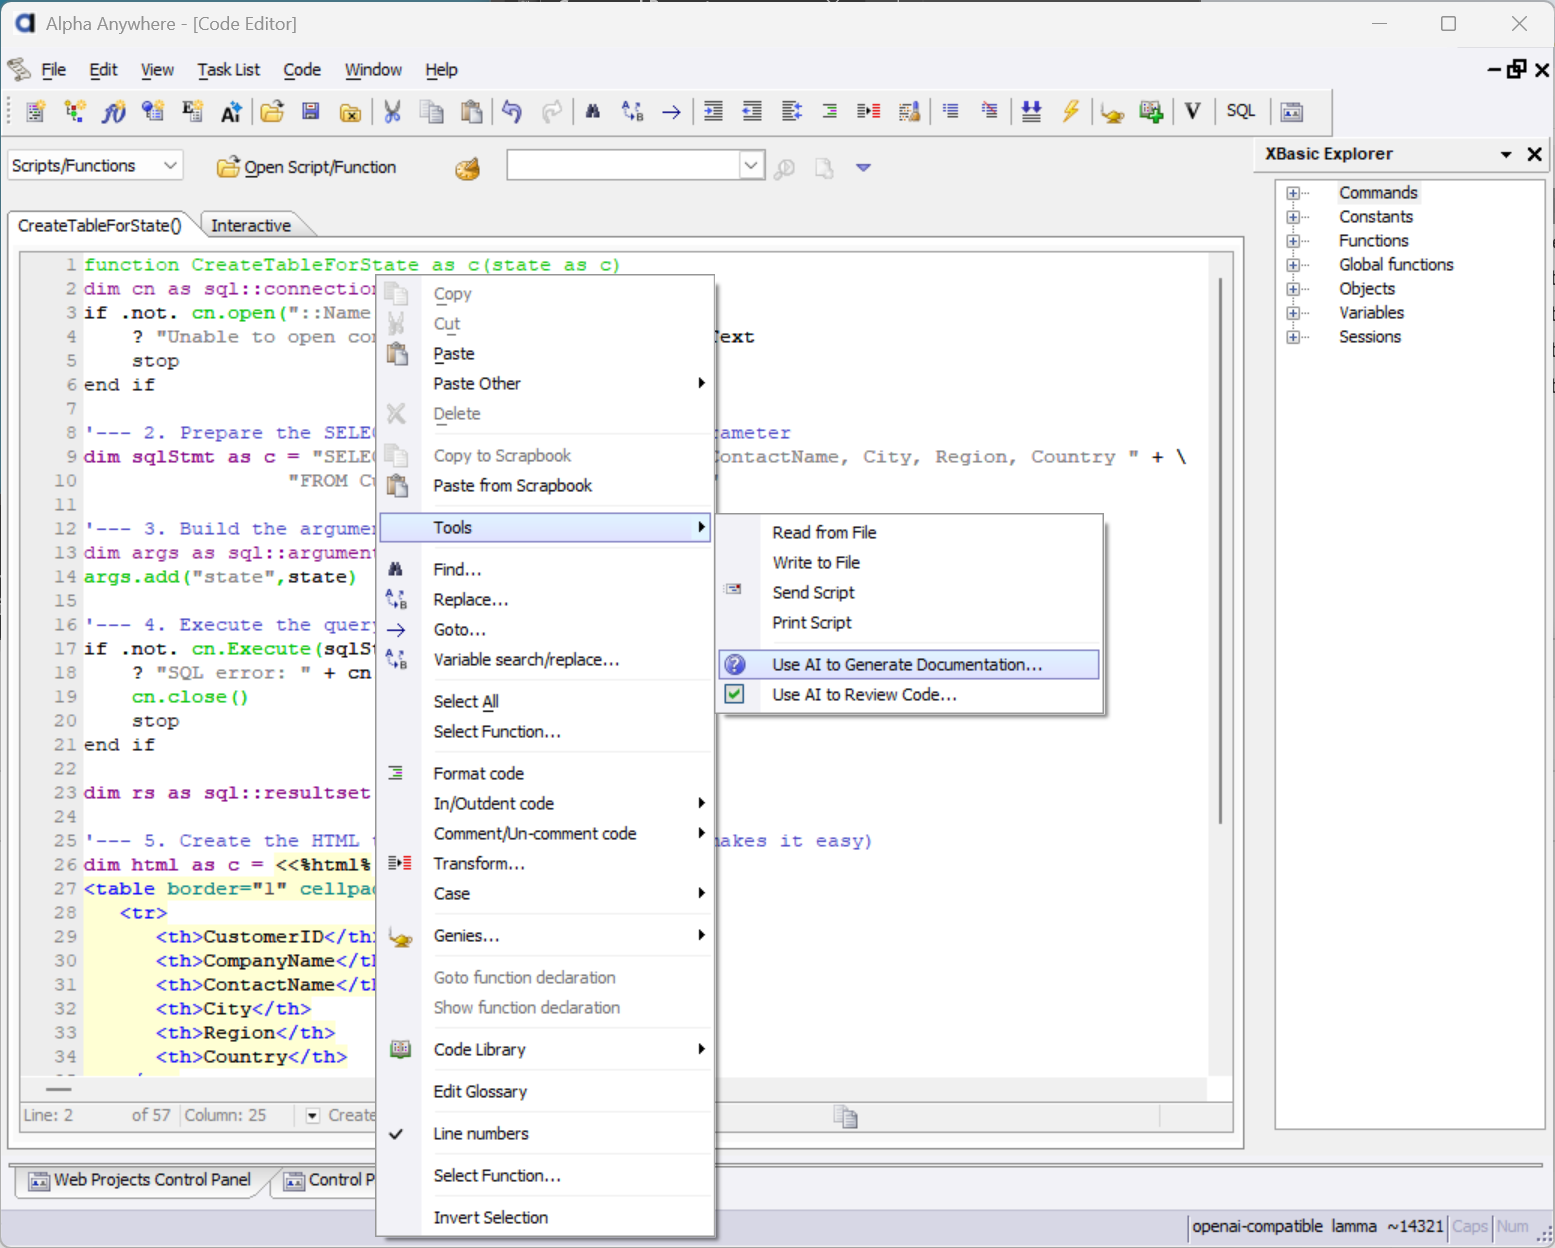Click the uncomment lines toolbar icon
Screen dimensions: 1555x1248
tap(989, 111)
